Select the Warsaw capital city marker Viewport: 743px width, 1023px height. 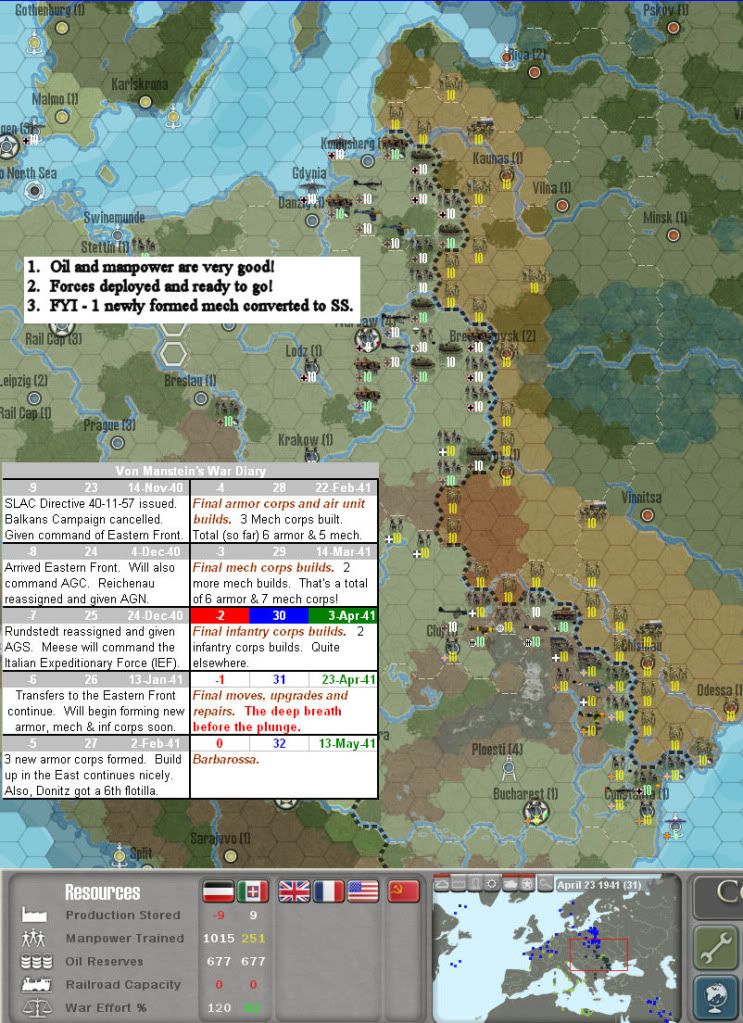(x=367, y=339)
